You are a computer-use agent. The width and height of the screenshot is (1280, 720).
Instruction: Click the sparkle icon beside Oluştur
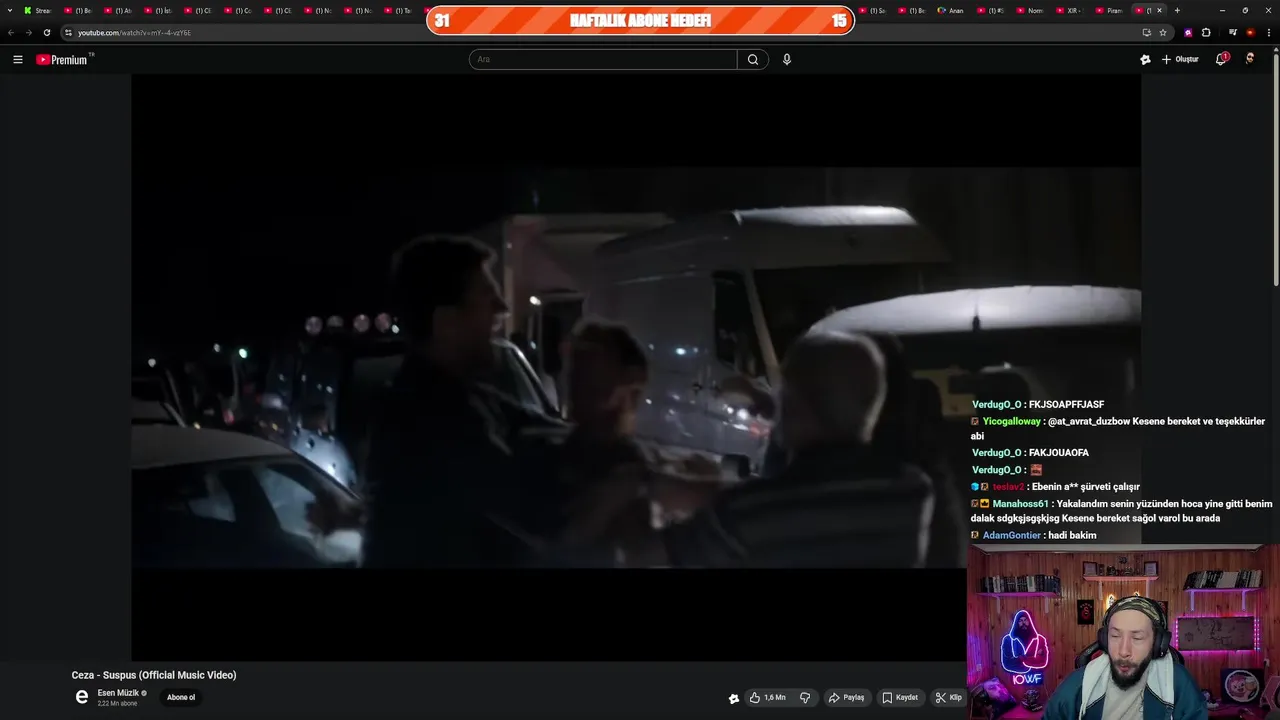point(1145,60)
